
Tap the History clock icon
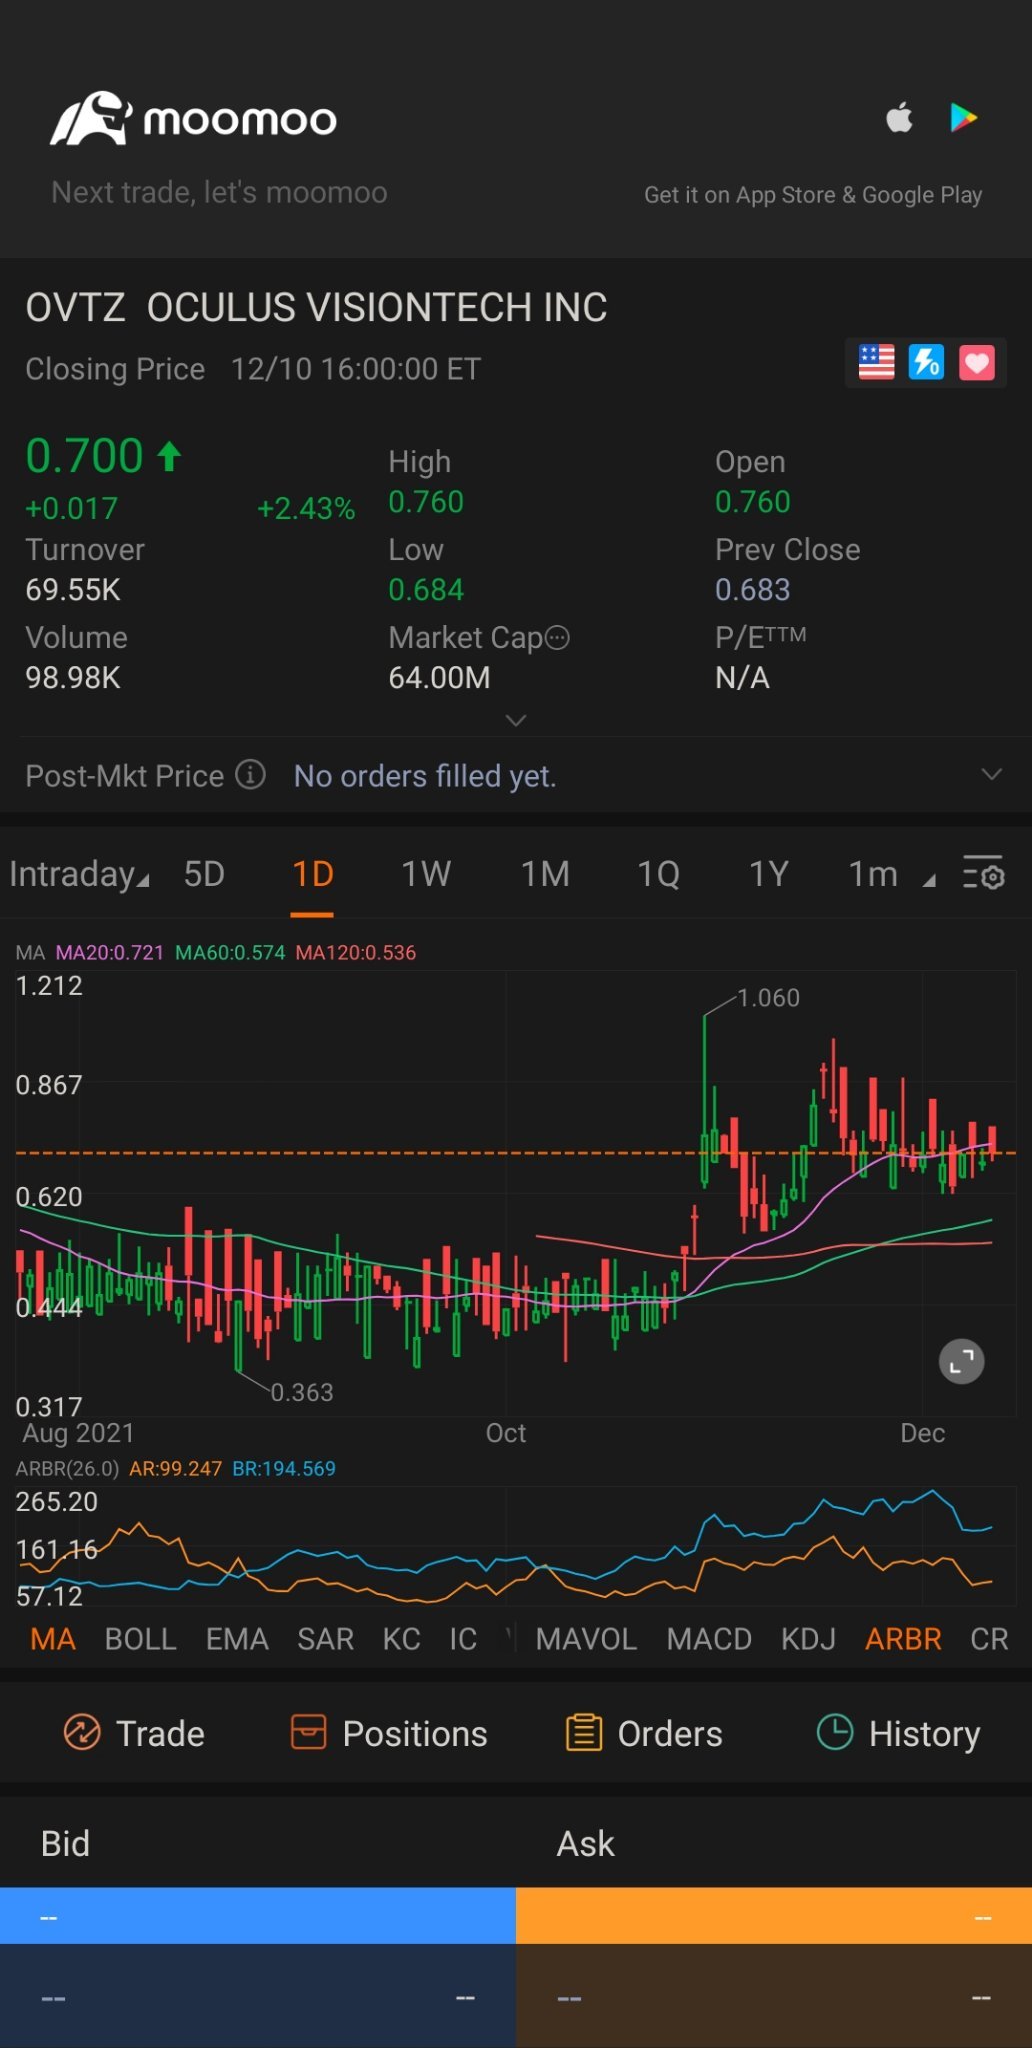pyautogui.click(x=835, y=1732)
